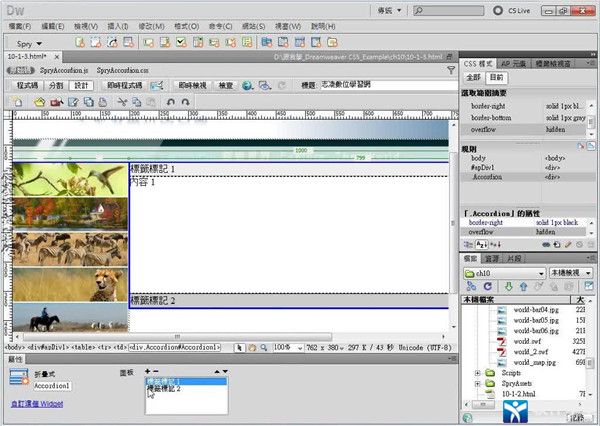Click the Redo arrow icon
The width and height of the screenshot is (600, 426).
pos(185,102)
